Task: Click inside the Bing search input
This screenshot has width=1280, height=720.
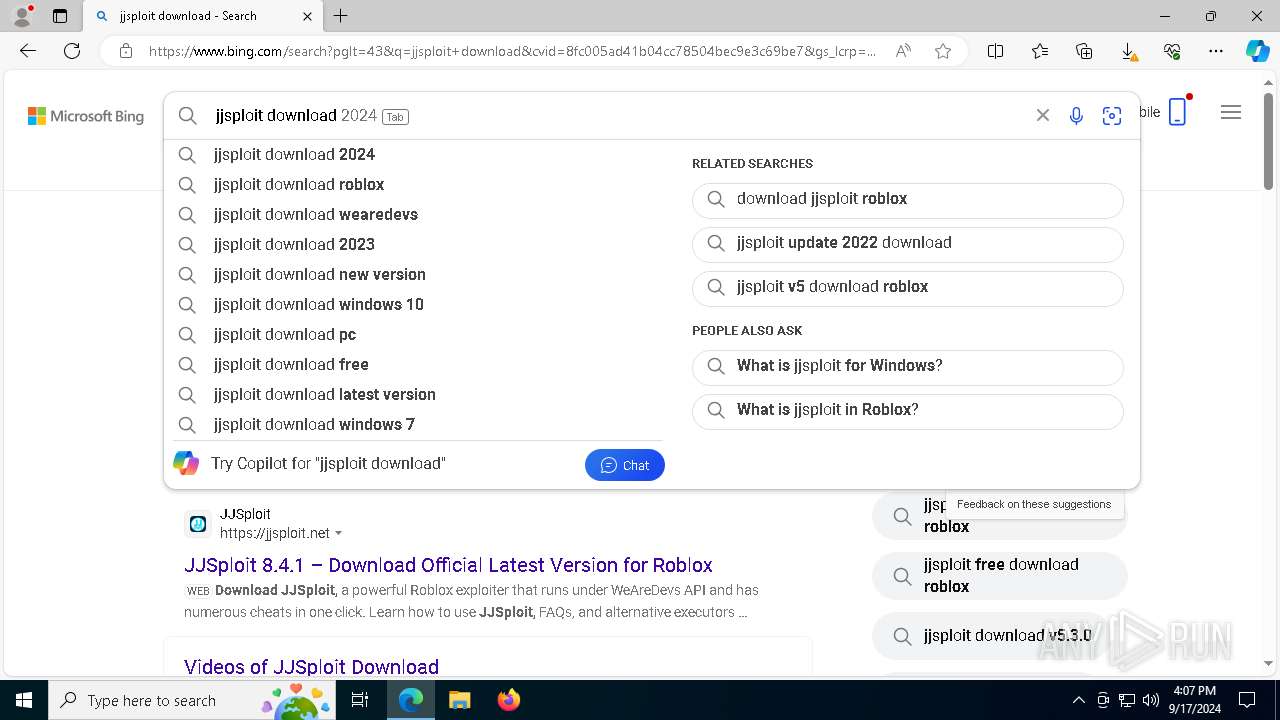Action: 620,116
